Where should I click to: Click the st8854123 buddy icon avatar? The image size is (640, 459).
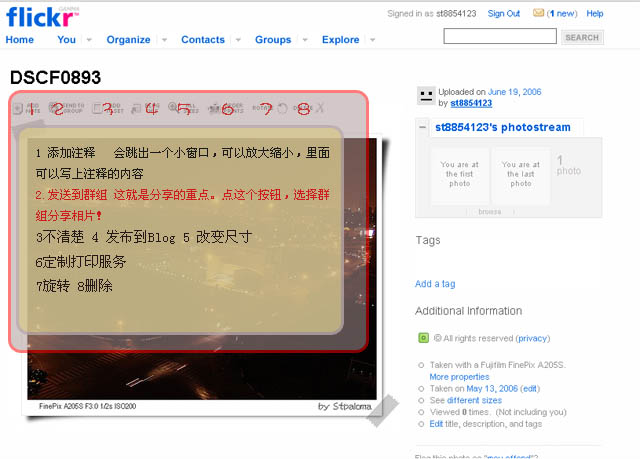point(426,96)
